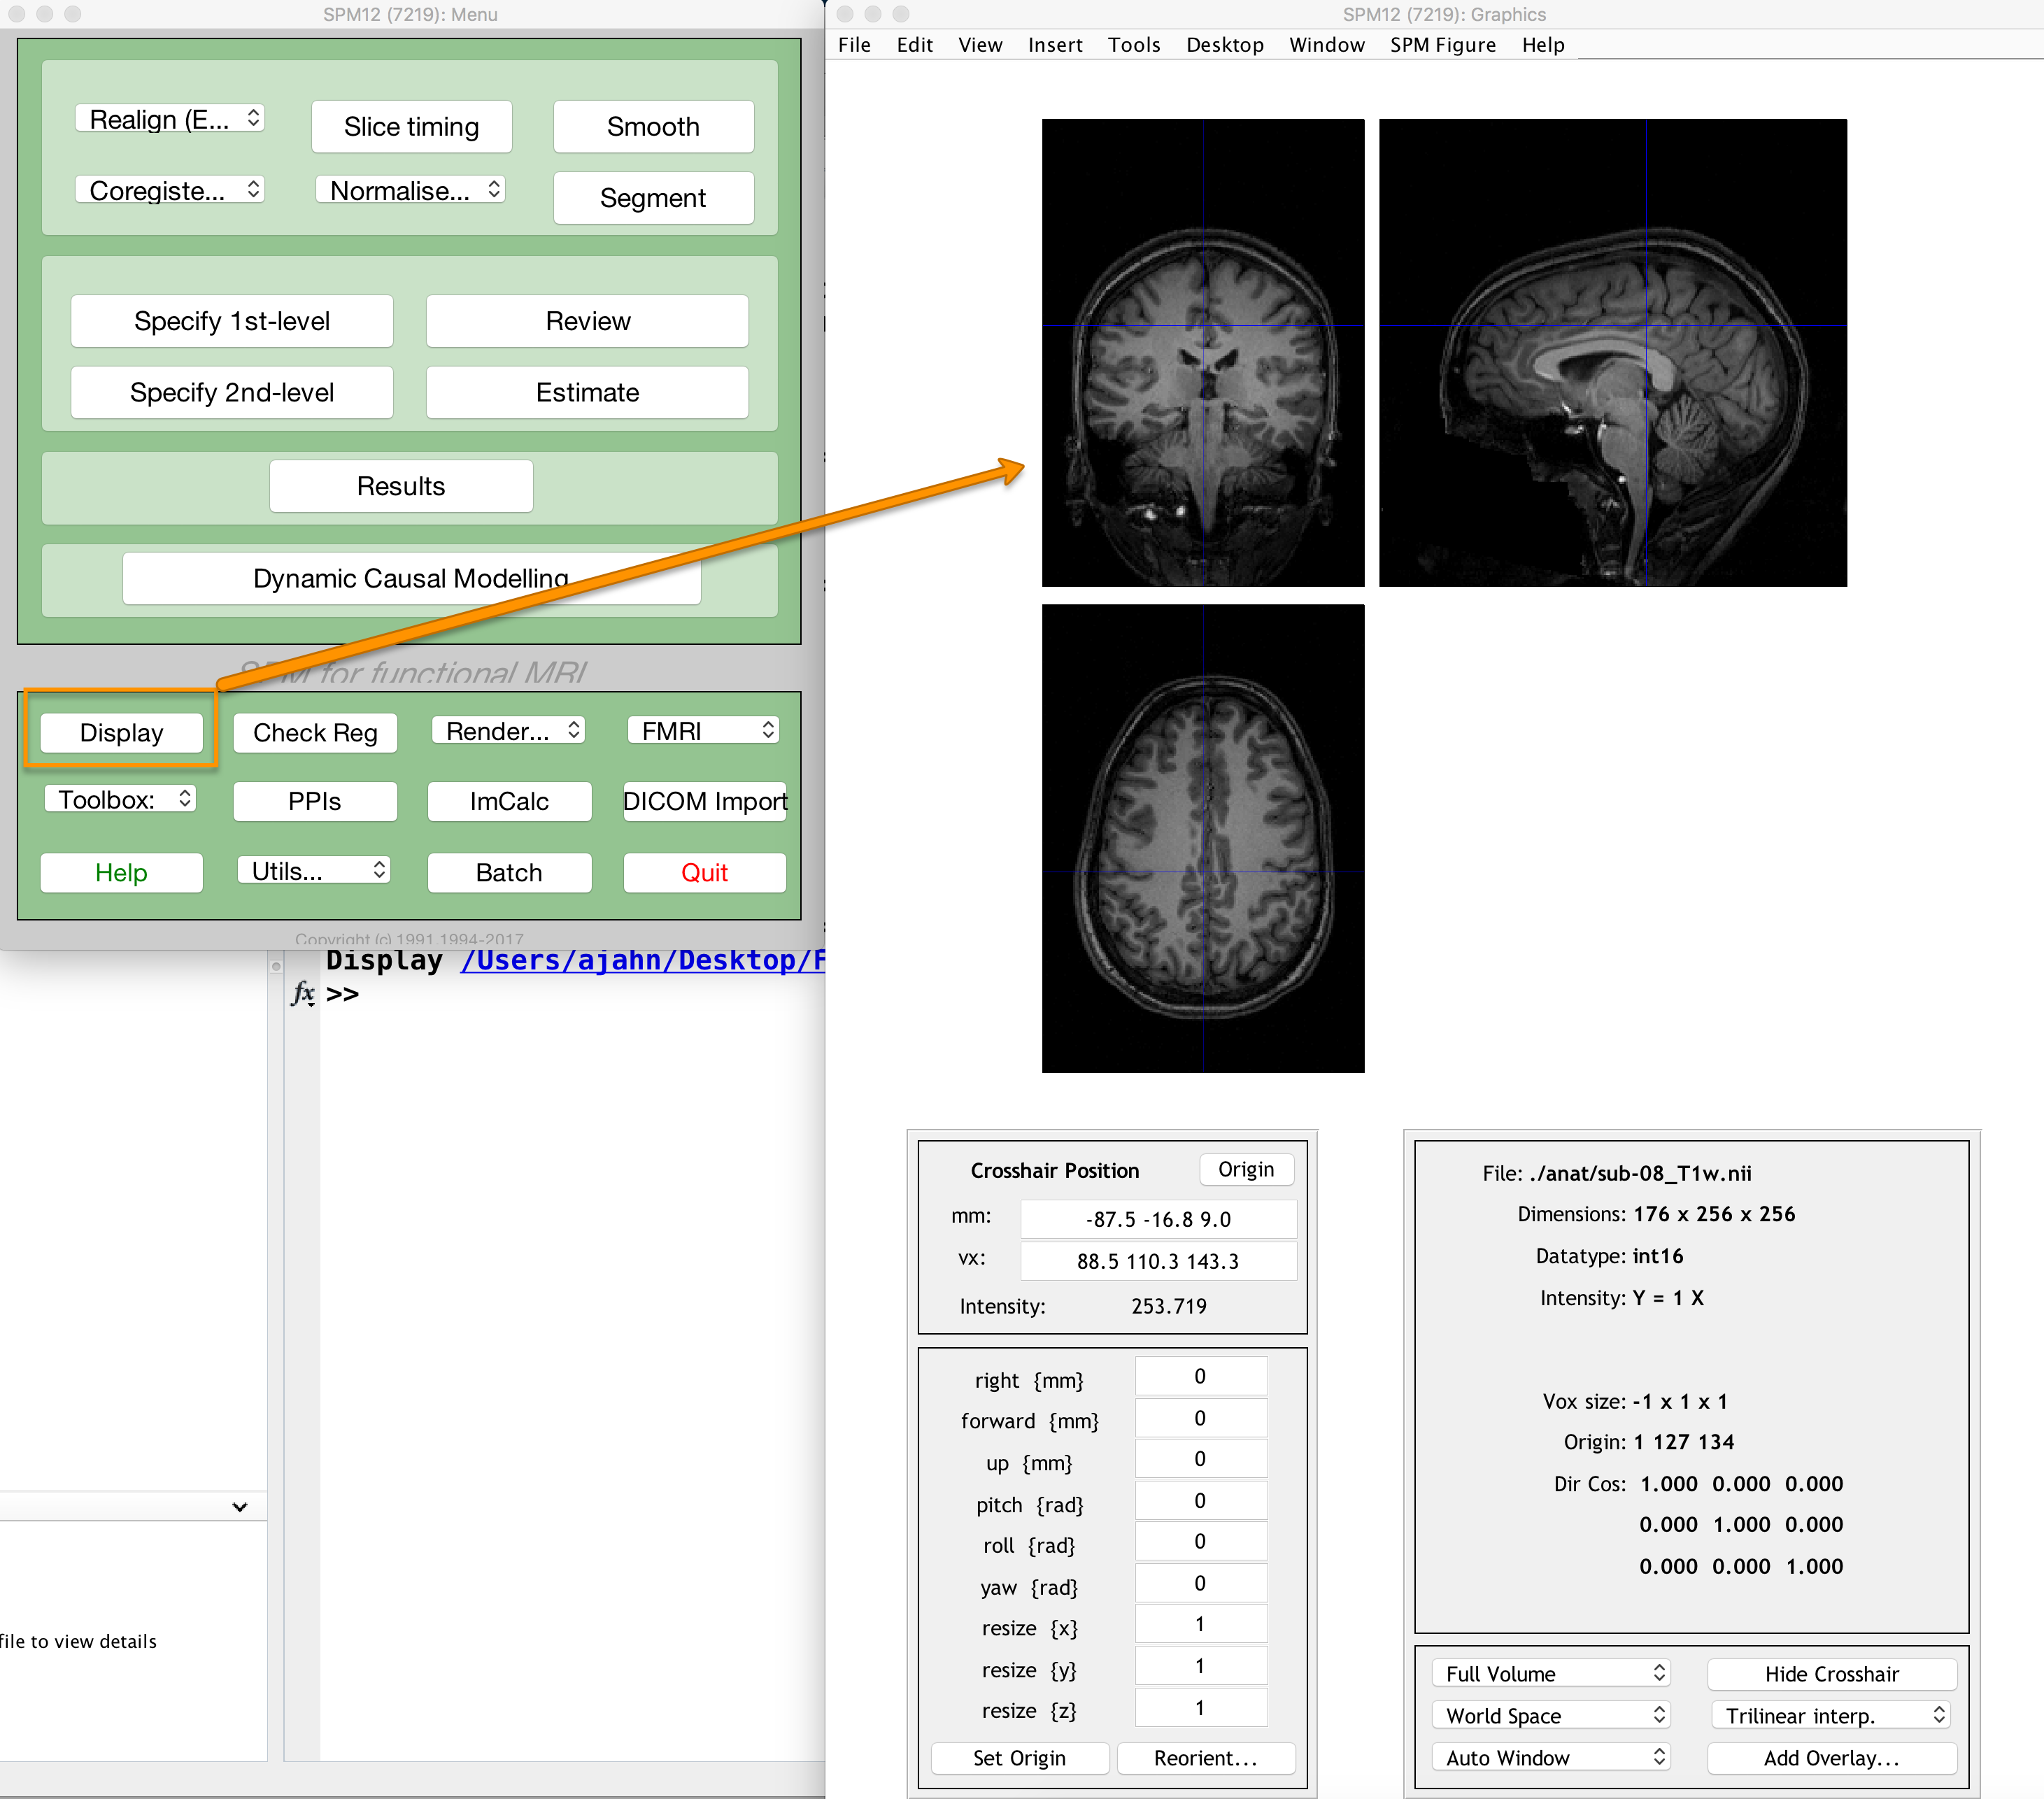This screenshot has width=2044, height=1799.
Task: Open the Full Volume dropdown
Action: pyautogui.click(x=1551, y=1673)
